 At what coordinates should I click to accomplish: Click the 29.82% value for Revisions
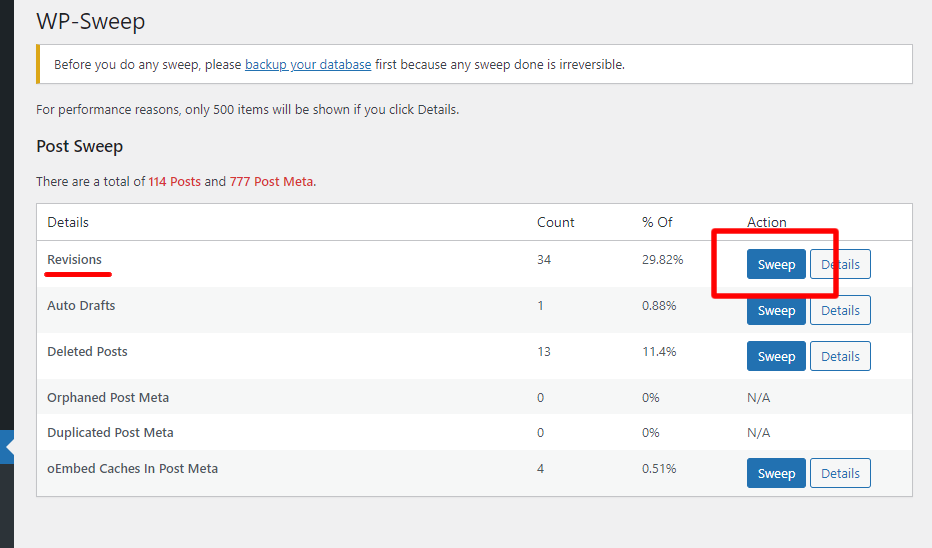pyautogui.click(x=663, y=260)
